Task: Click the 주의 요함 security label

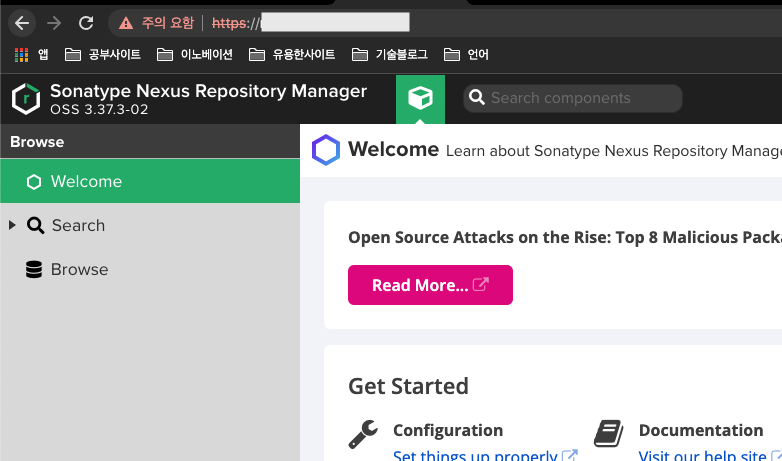Action: [168, 23]
